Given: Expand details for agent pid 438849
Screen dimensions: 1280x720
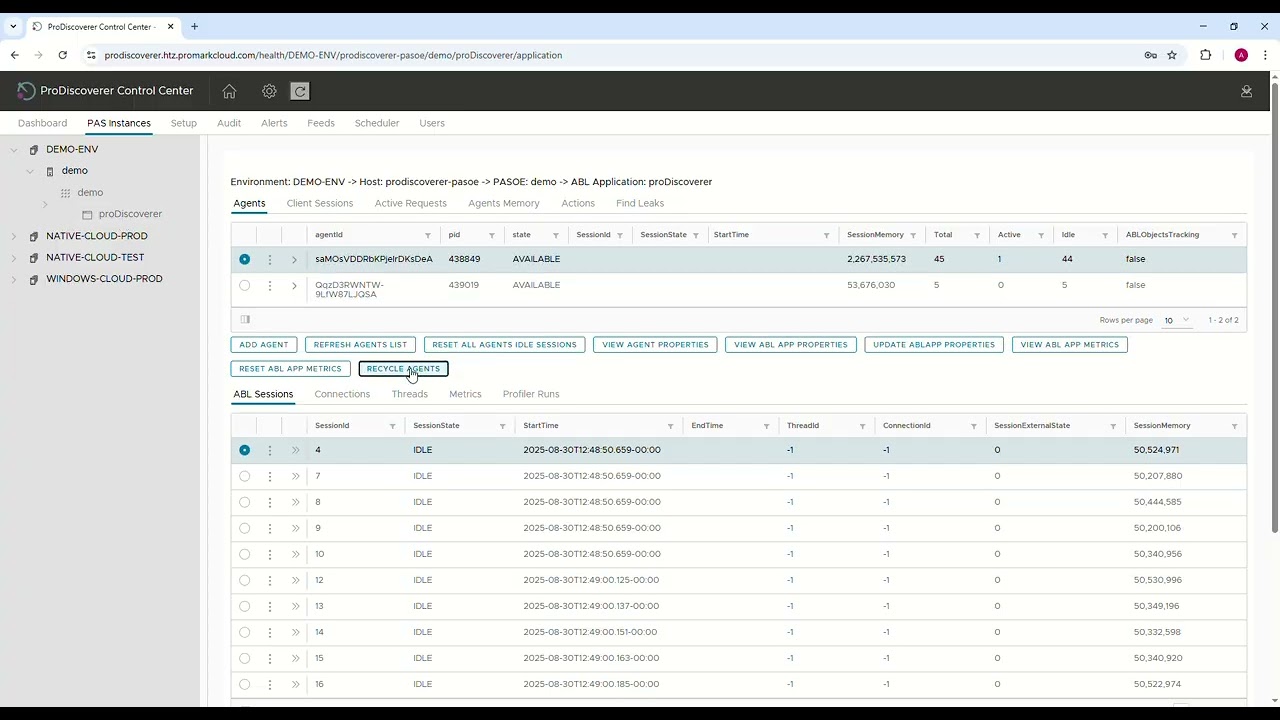Looking at the screenshot, I should point(294,259).
